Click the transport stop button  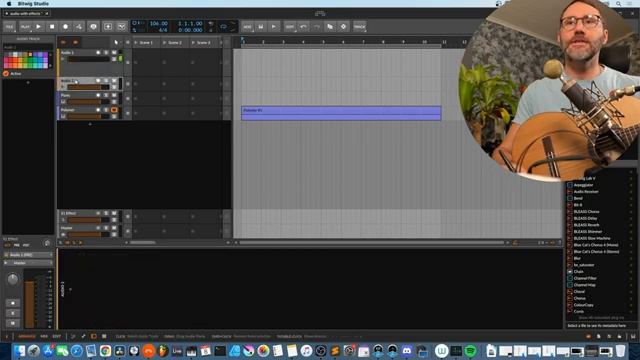click(52, 27)
